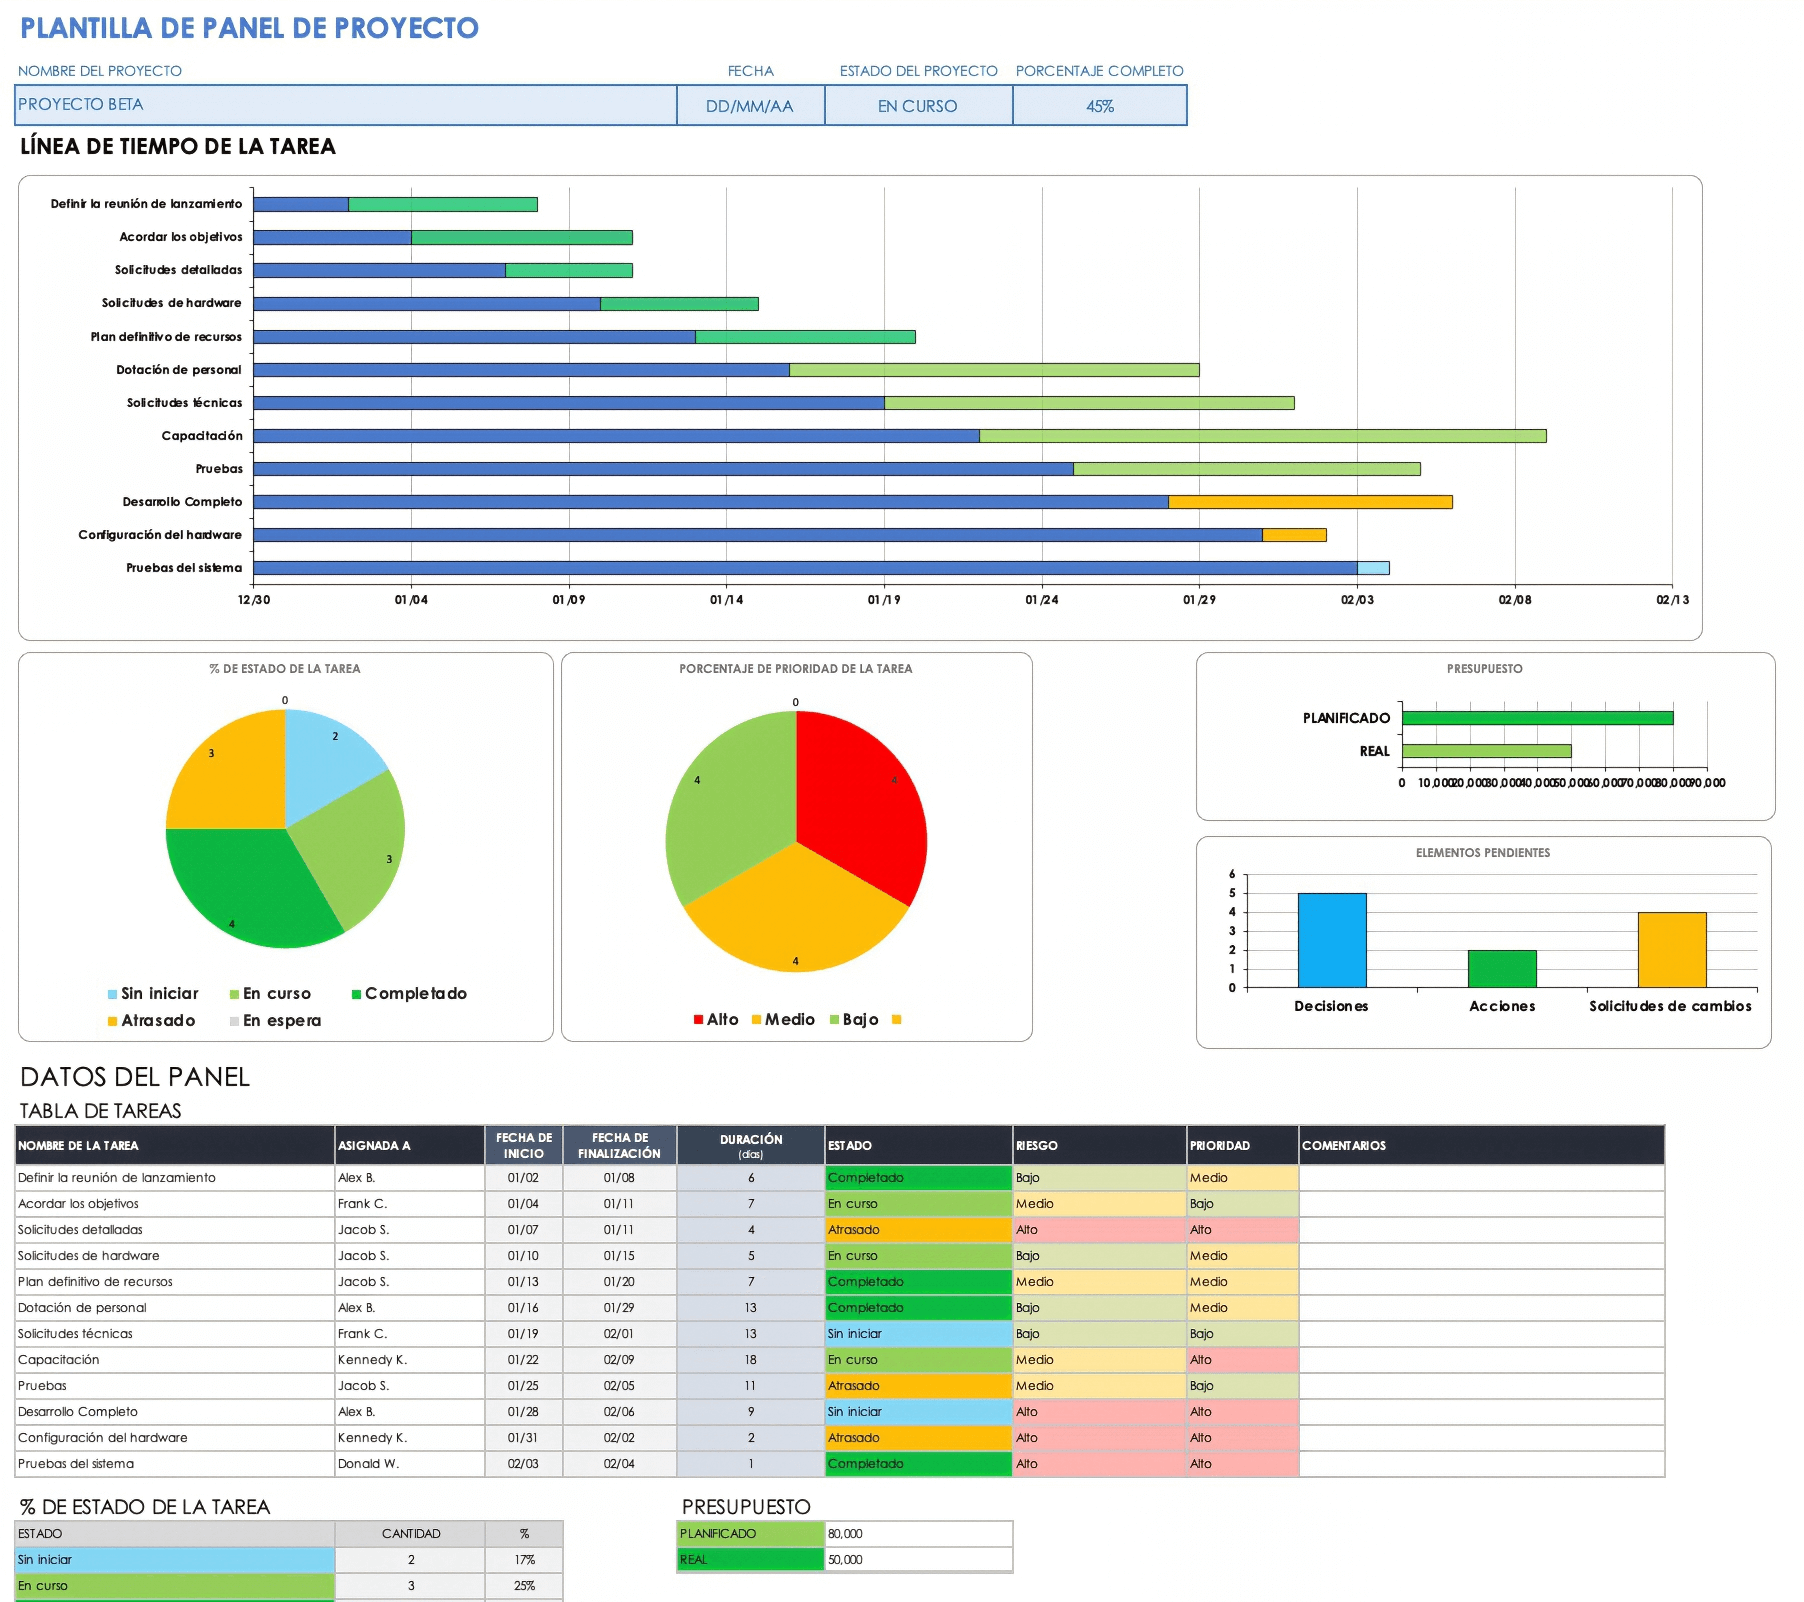Click En curso status in Capacitación row
This screenshot has width=1804, height=1602.
(919, 1360)
